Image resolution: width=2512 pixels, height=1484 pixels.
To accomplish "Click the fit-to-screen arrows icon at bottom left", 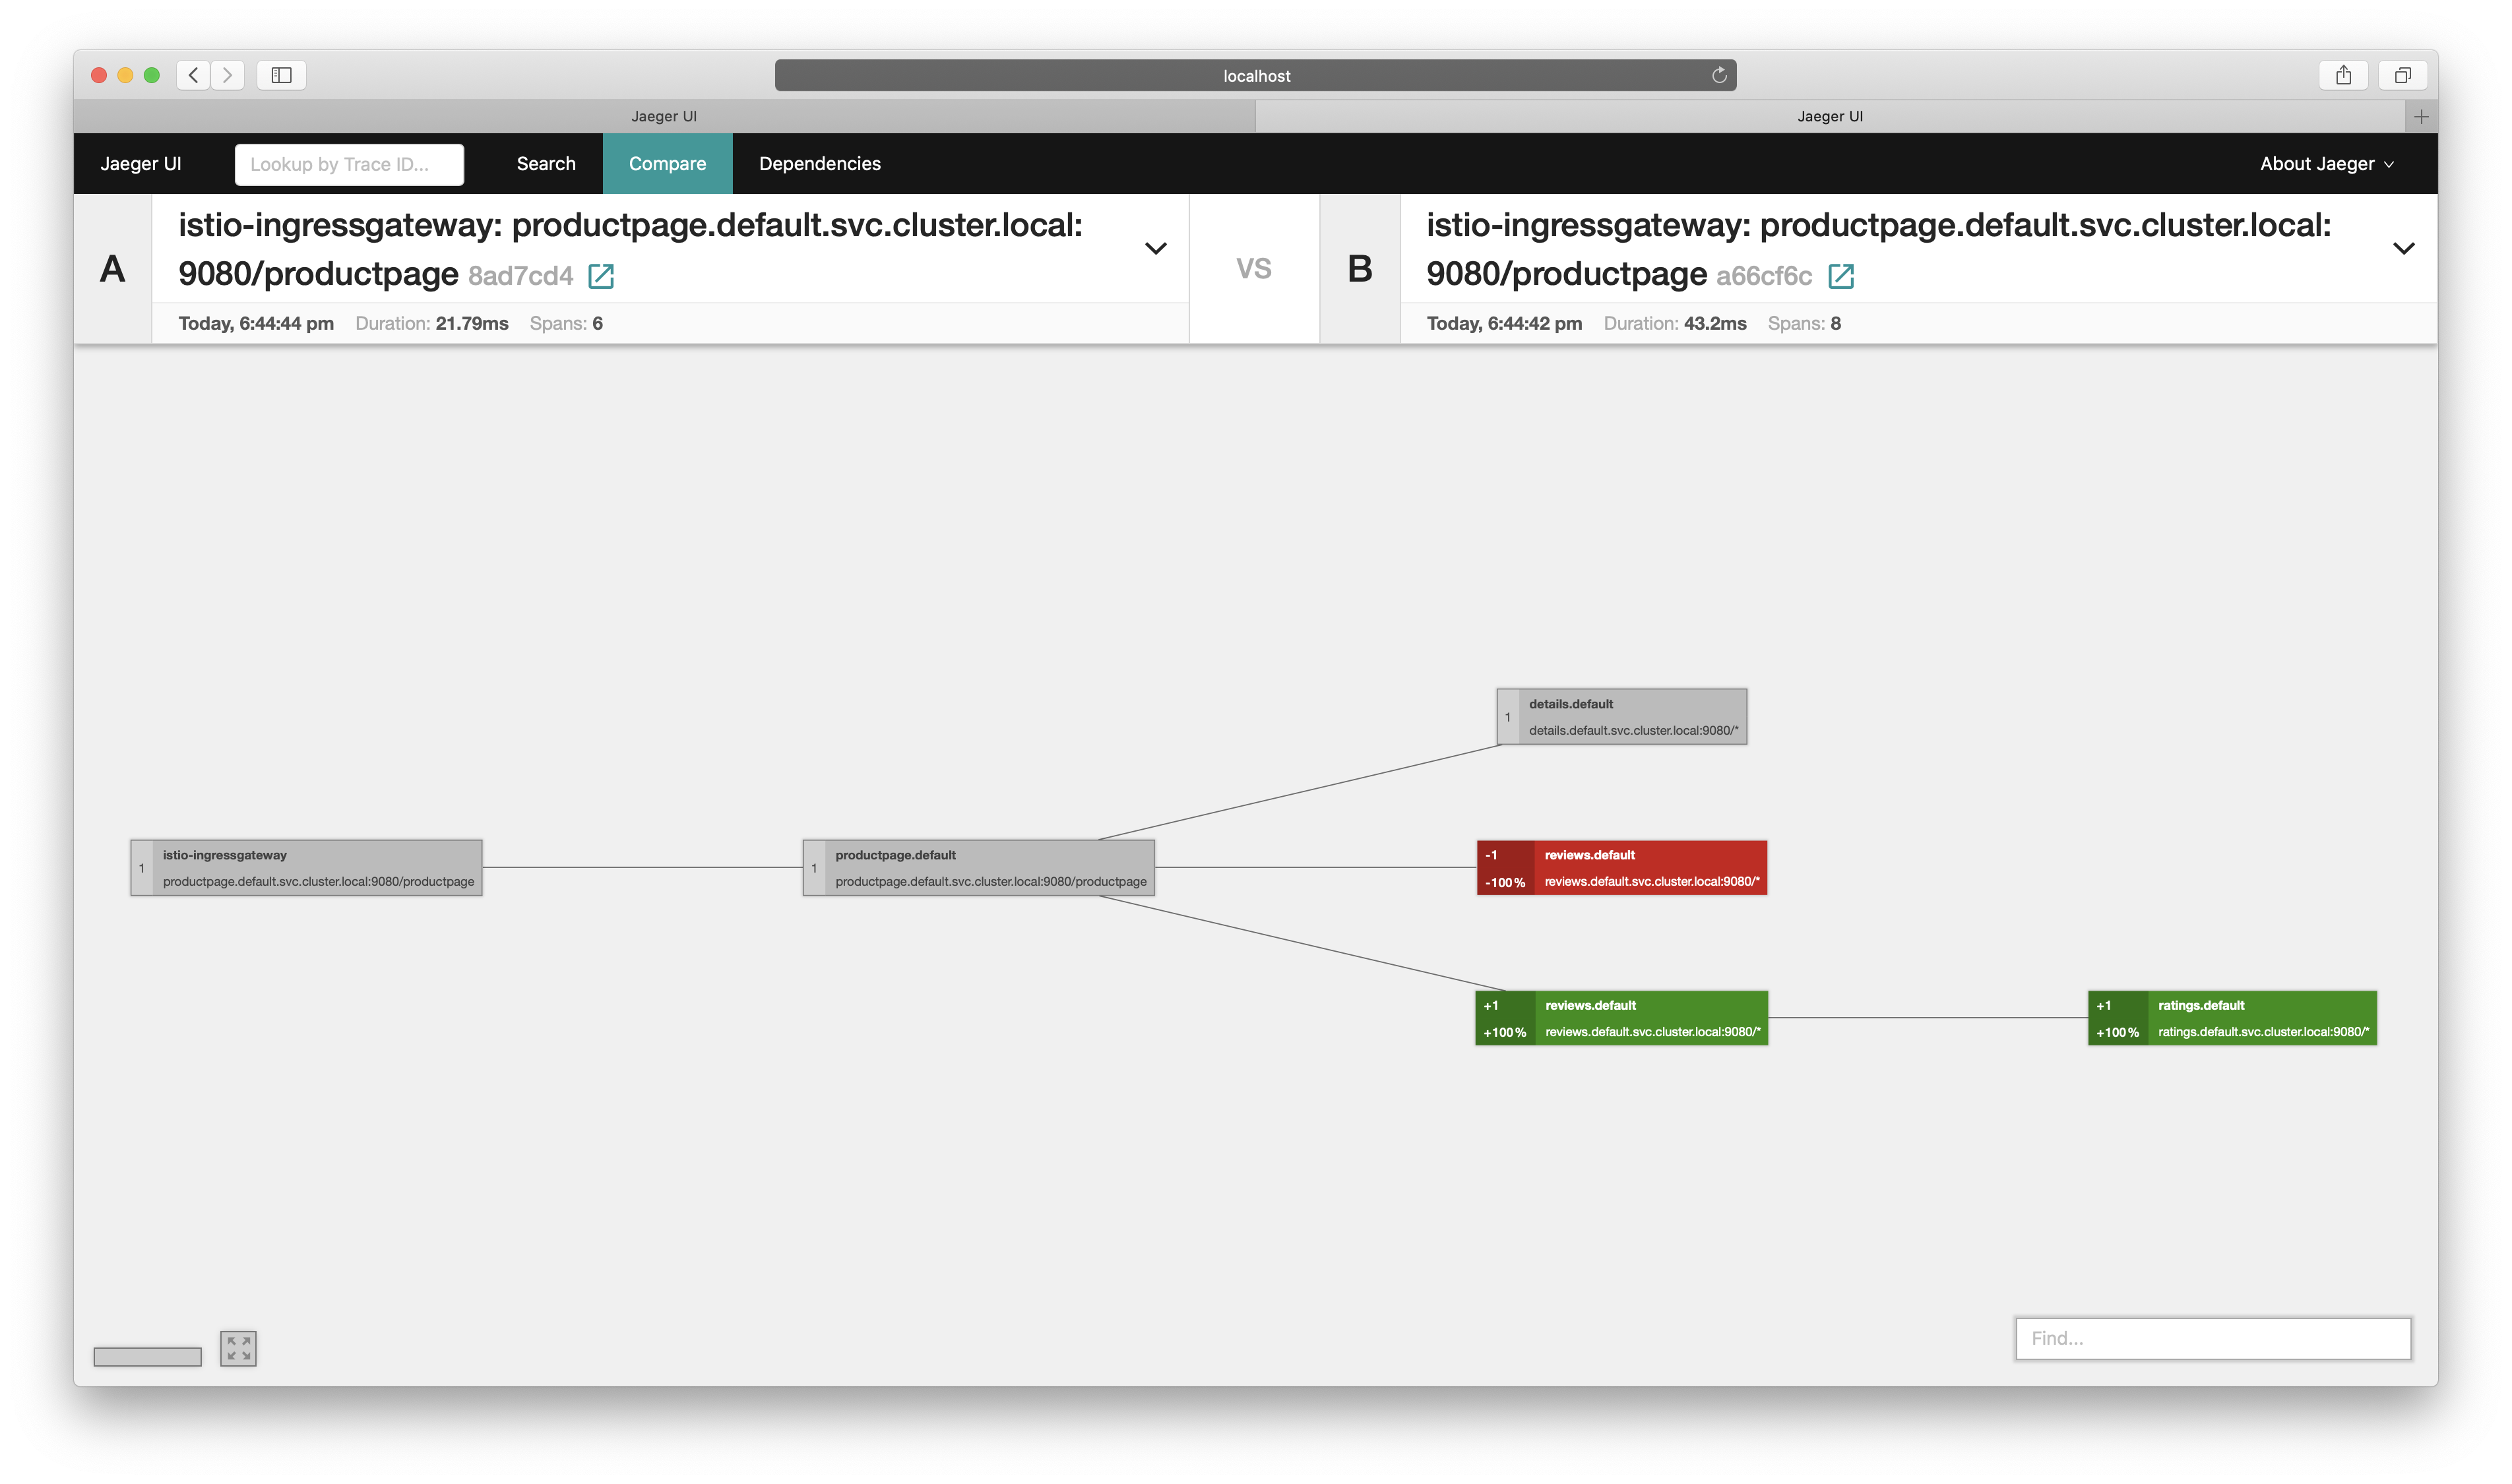I will tap(237, 1347).
